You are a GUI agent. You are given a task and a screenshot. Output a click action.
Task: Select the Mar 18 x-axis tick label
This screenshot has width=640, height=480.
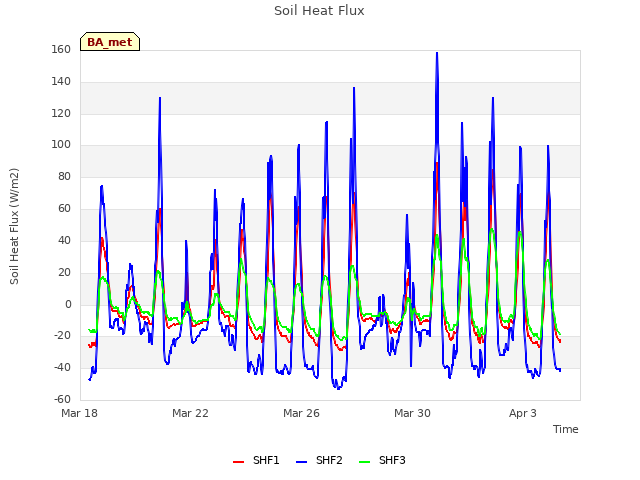[x=80, y=413]
